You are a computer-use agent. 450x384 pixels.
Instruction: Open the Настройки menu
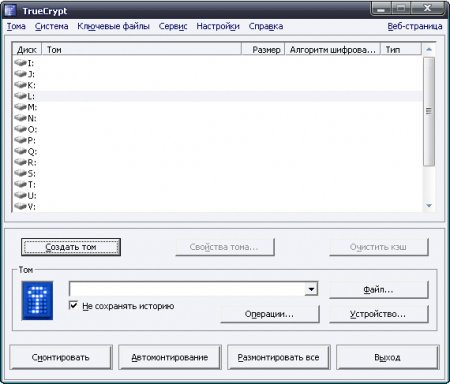(218, 26)
